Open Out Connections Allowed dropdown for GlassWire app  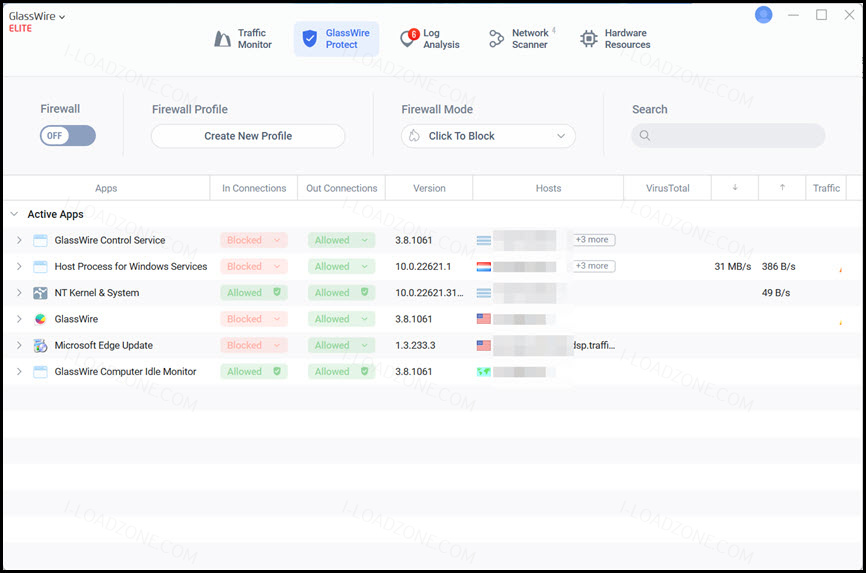tap(341, 319)
